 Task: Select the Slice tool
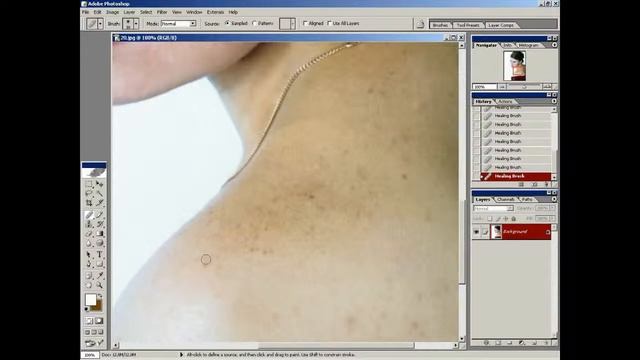pyautogui.click(x=99, y=203)
